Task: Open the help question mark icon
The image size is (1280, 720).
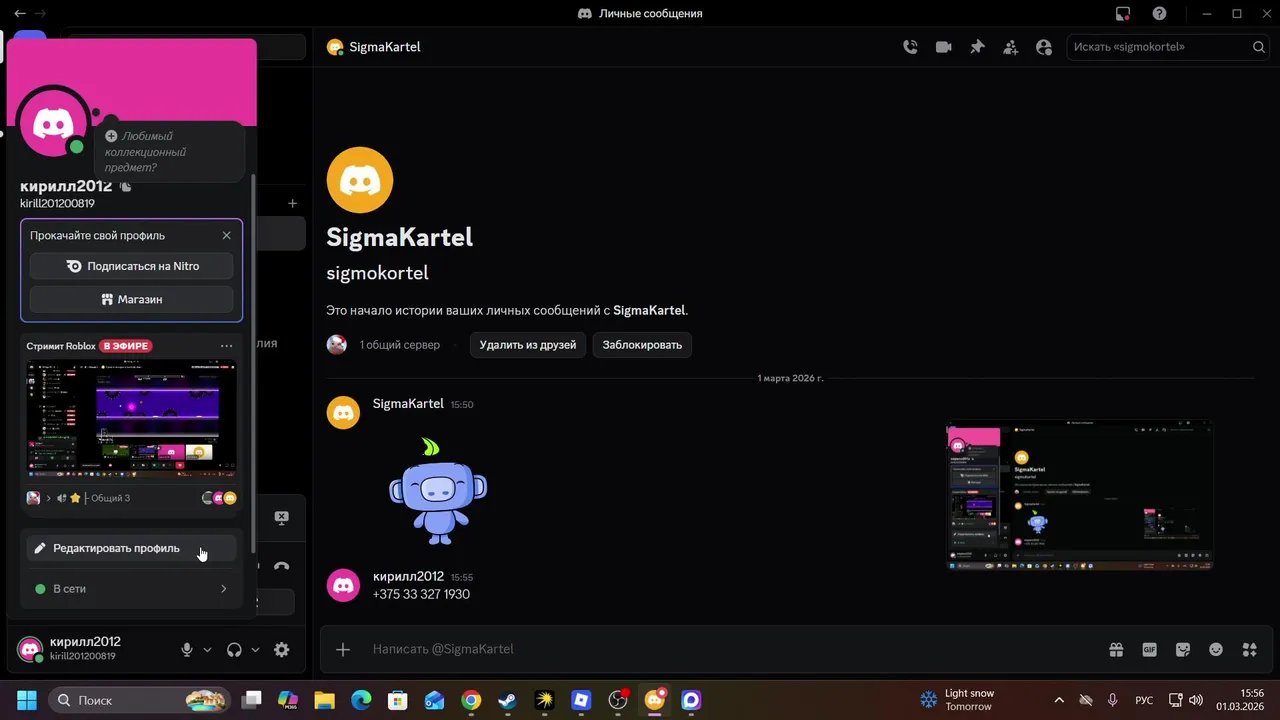Action: point(1159,14)
